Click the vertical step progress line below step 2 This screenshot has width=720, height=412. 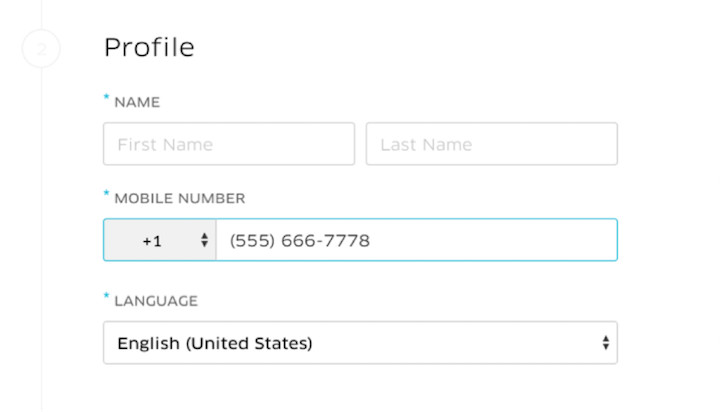[41, 239]
